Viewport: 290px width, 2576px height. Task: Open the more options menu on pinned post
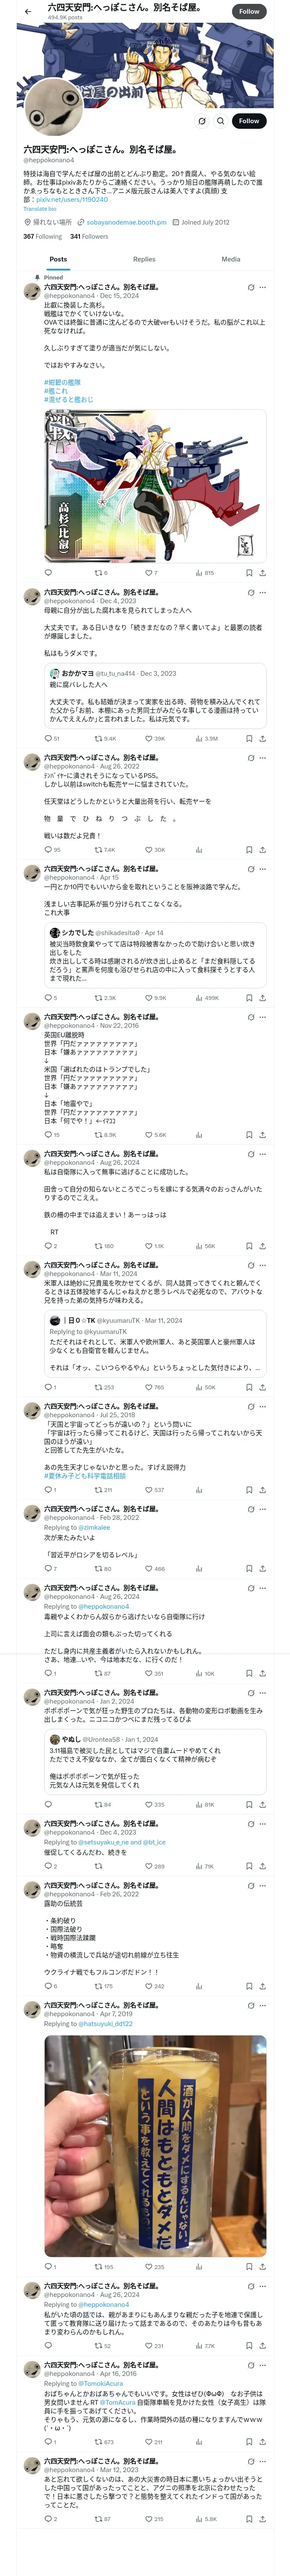pos(263,287)
